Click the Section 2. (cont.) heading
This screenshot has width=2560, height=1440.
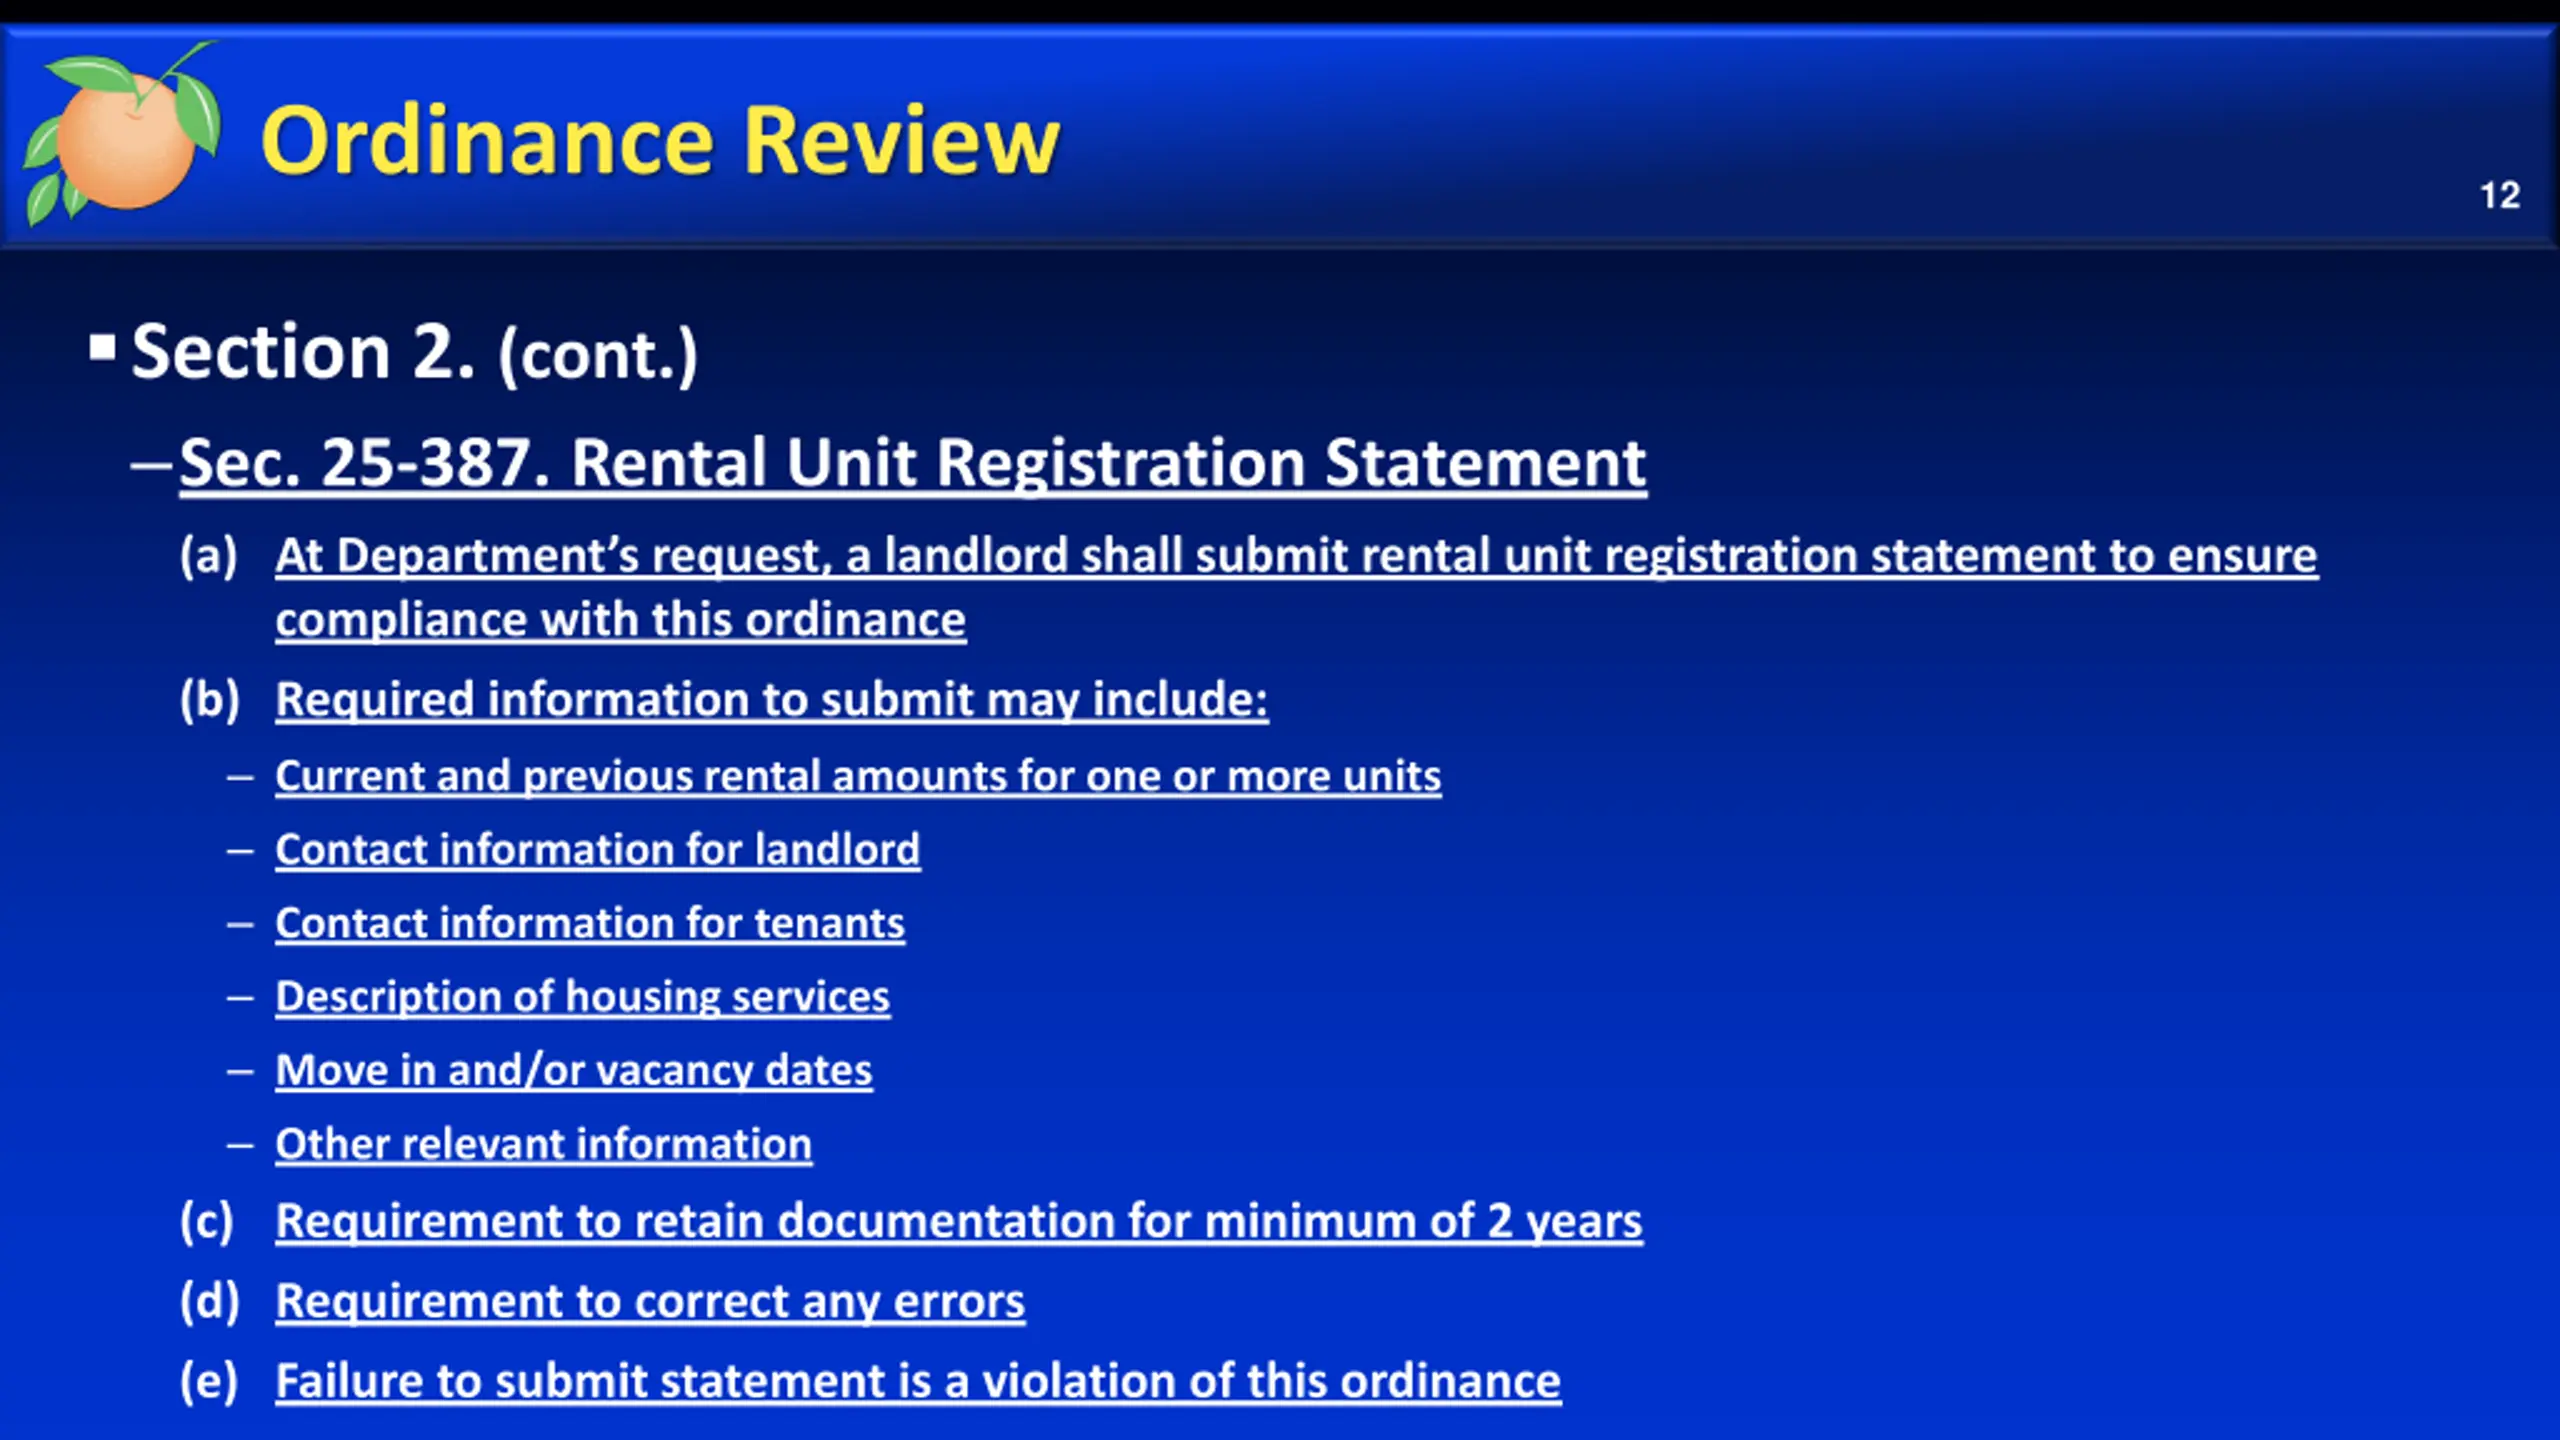coord(414,353)
